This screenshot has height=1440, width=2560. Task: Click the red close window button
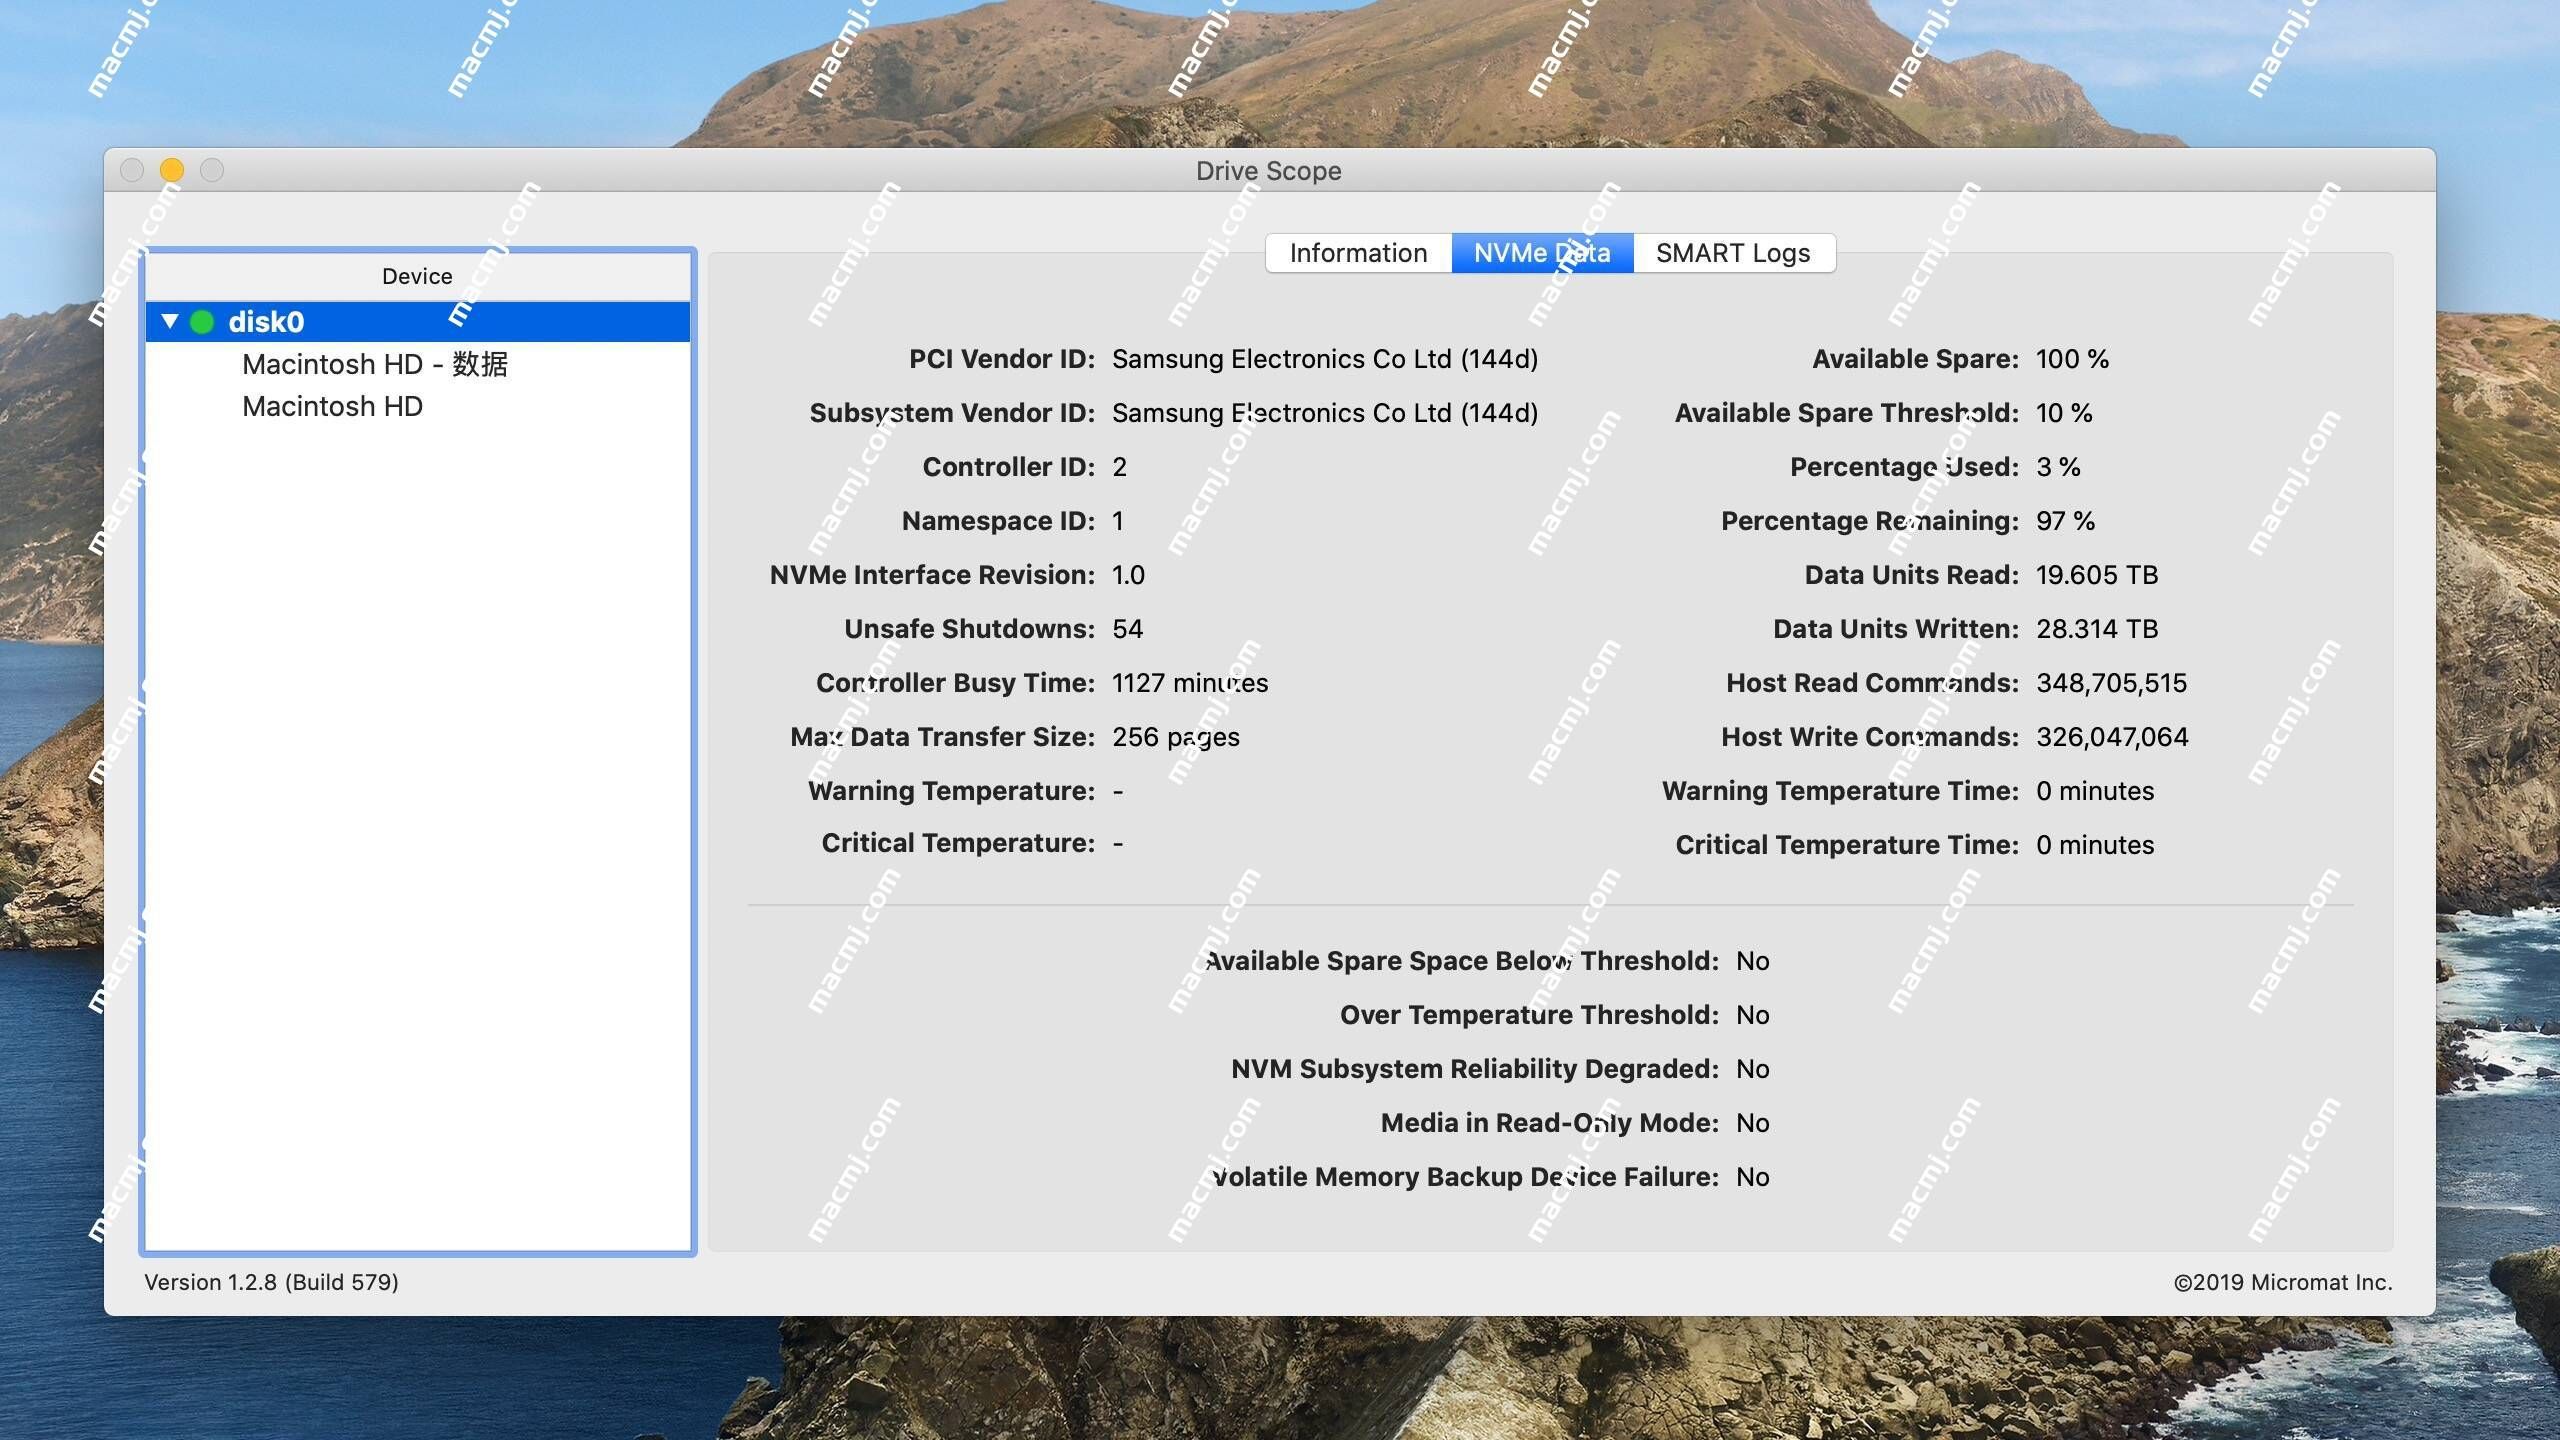tap(132, 171)
